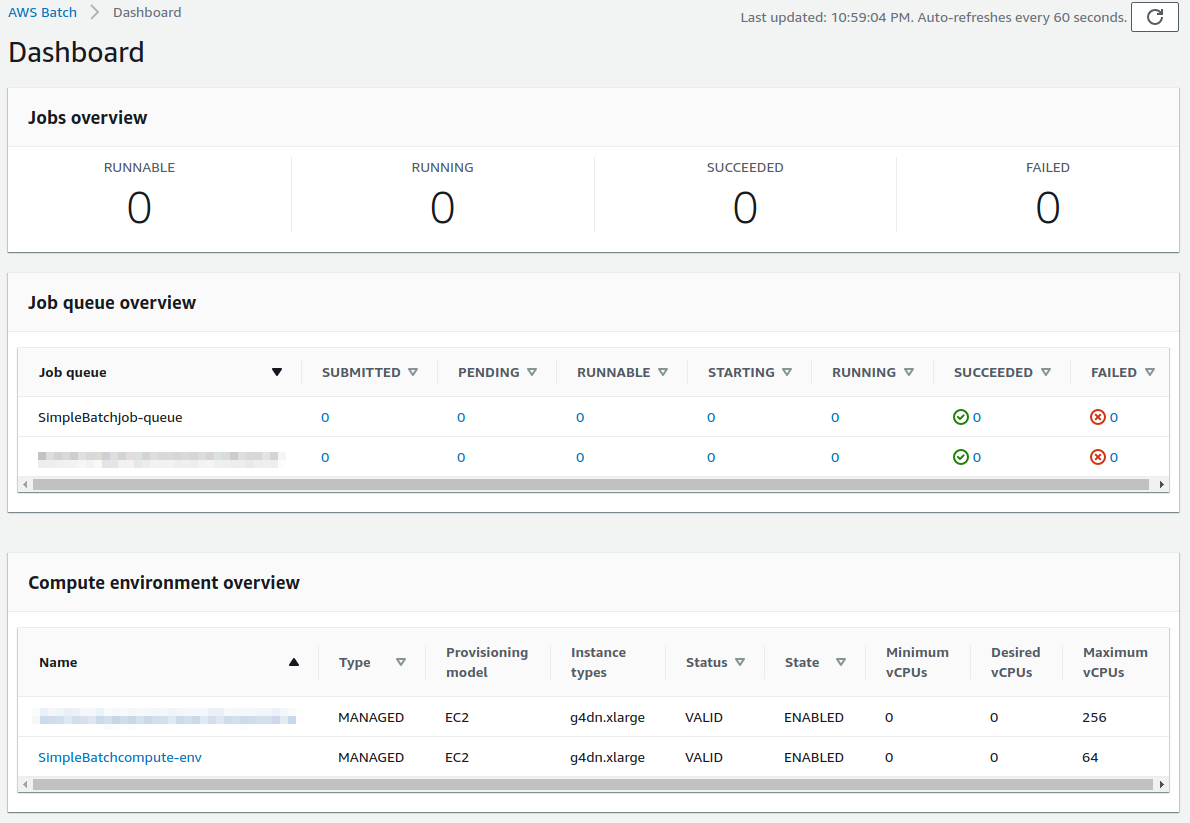Click the sort indicator on Job queue column

[x=277, y=371]
